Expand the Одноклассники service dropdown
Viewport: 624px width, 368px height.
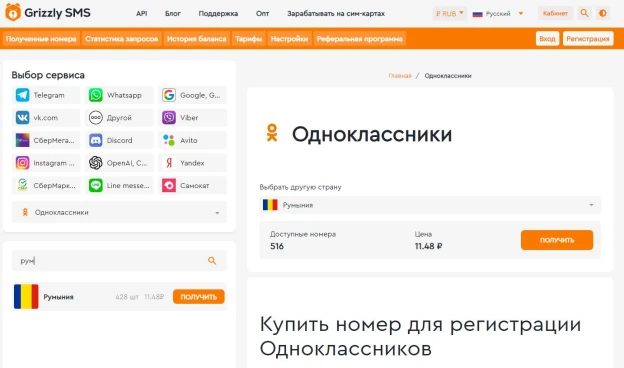(119, 212)
